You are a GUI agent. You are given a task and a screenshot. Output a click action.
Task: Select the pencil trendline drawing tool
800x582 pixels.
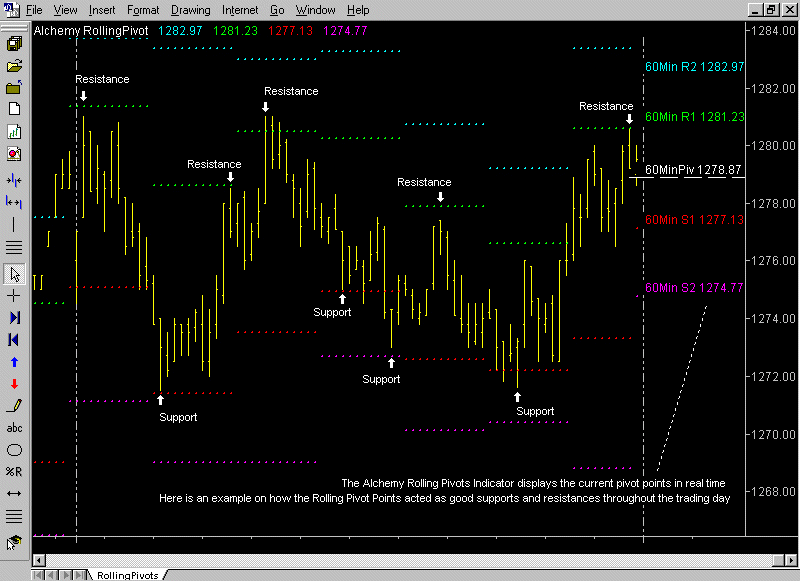coord(14,406)
